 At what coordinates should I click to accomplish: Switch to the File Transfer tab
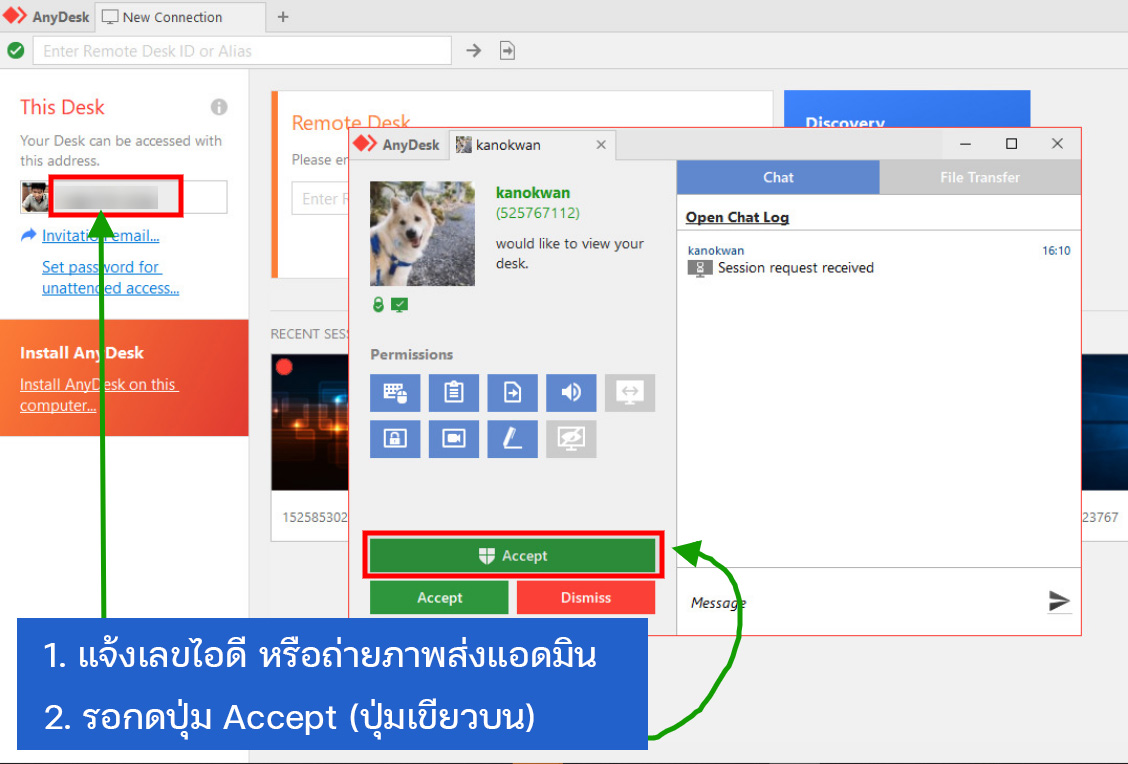tap(980, 177)
